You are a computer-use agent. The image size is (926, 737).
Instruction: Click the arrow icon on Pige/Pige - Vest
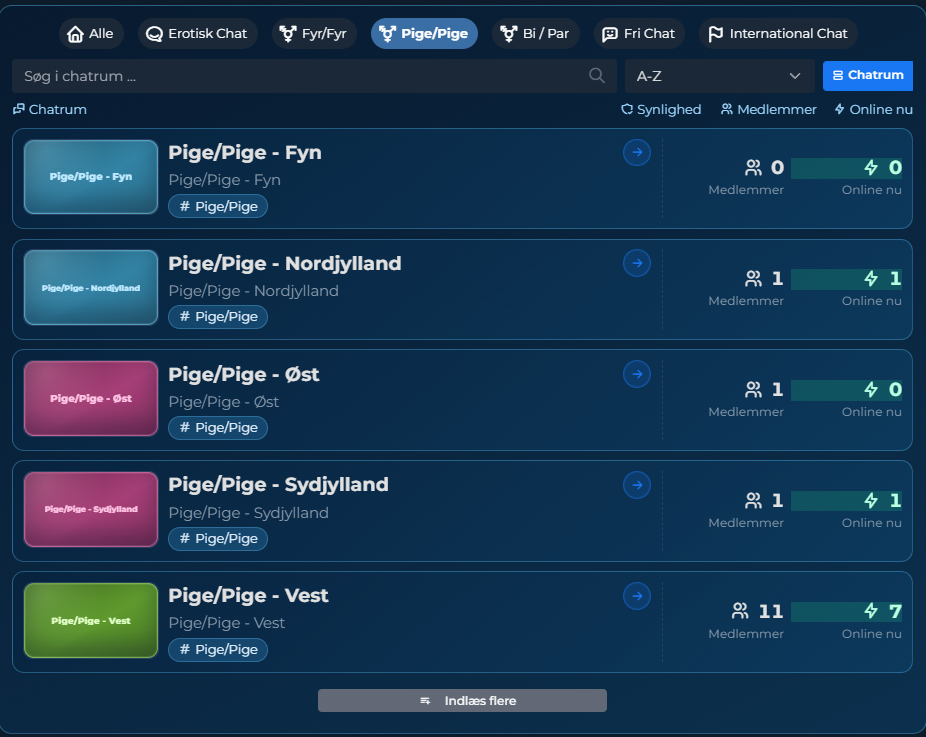click(637, 596)
